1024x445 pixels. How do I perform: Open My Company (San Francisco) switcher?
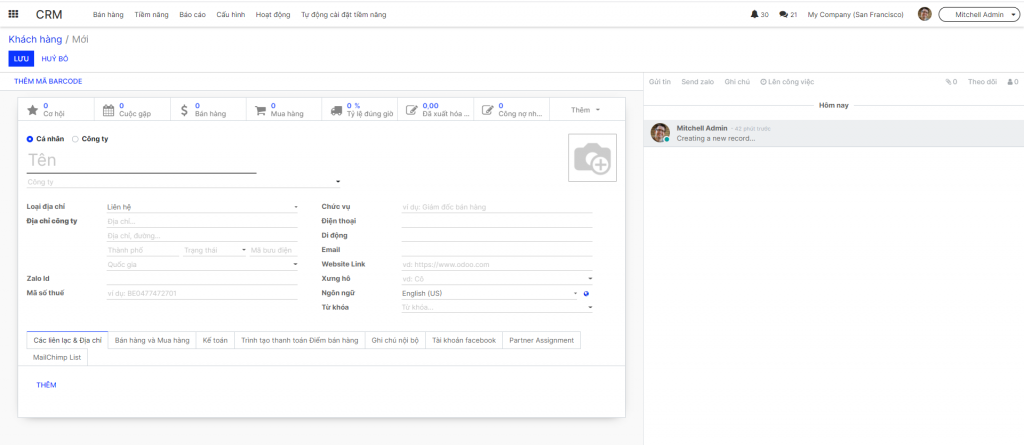coord(856,14)
